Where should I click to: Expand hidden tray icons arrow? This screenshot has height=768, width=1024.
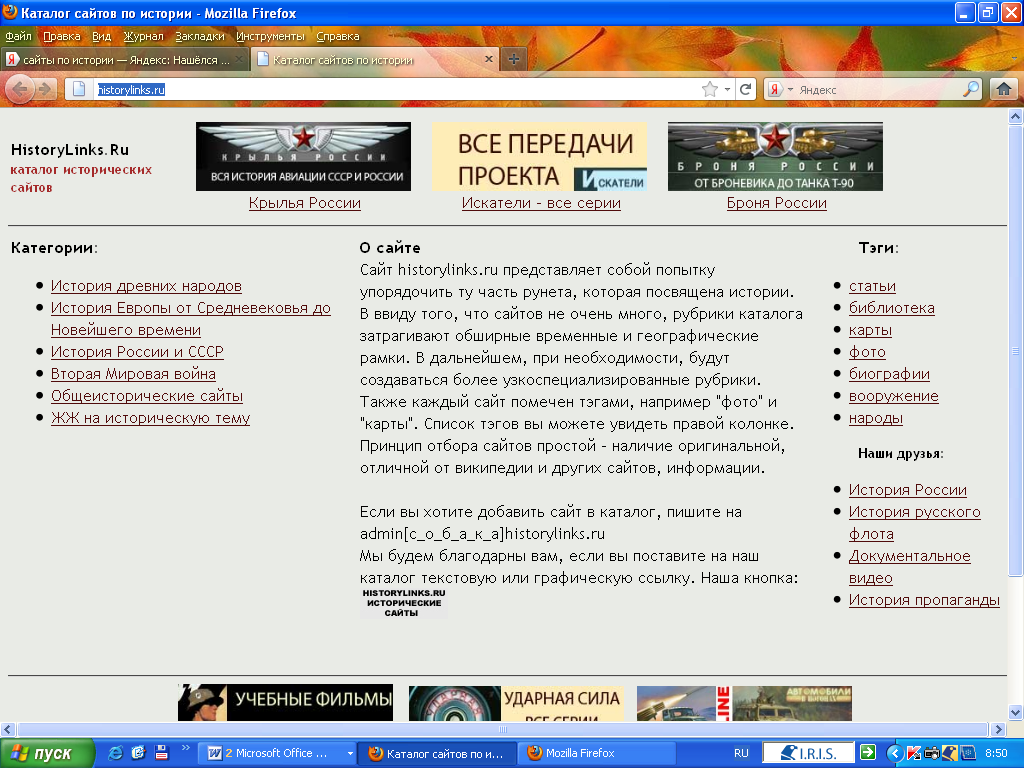895,754
